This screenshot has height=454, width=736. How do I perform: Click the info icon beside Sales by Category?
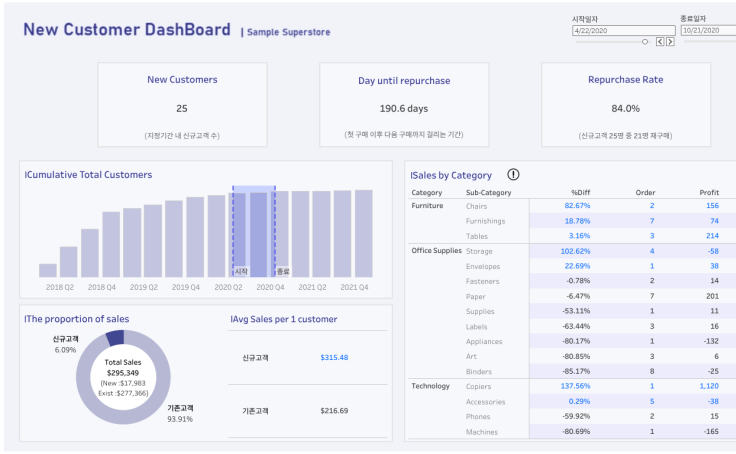(x=513, y=175)
